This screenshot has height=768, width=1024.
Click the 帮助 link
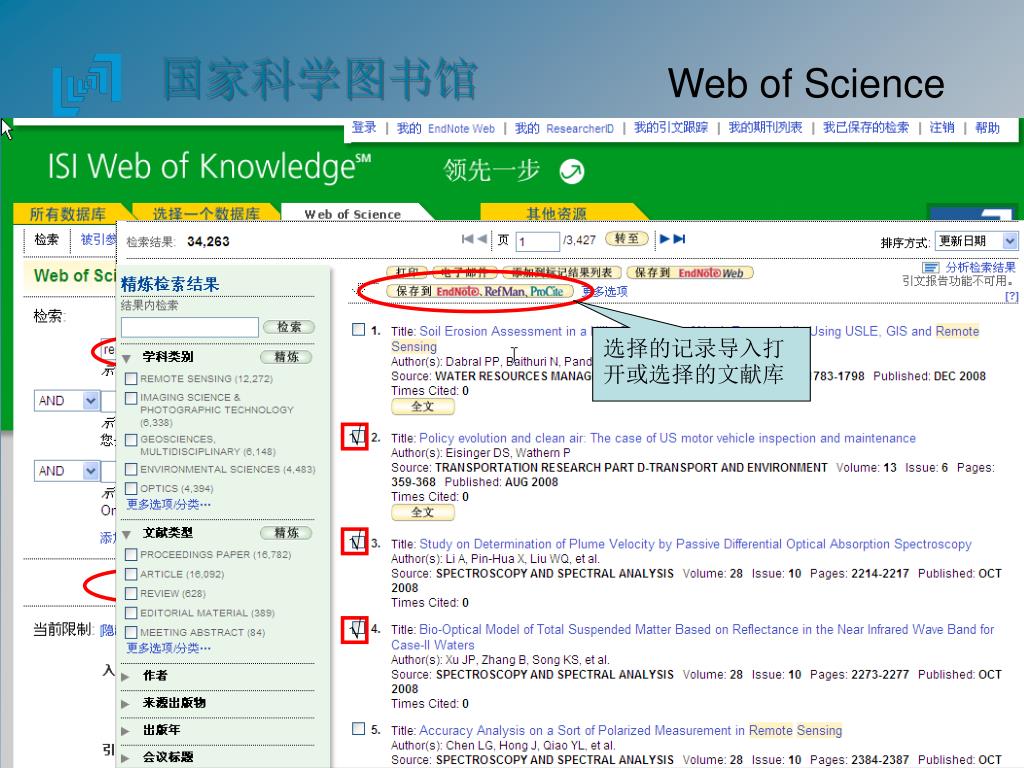tap(987, 127)
